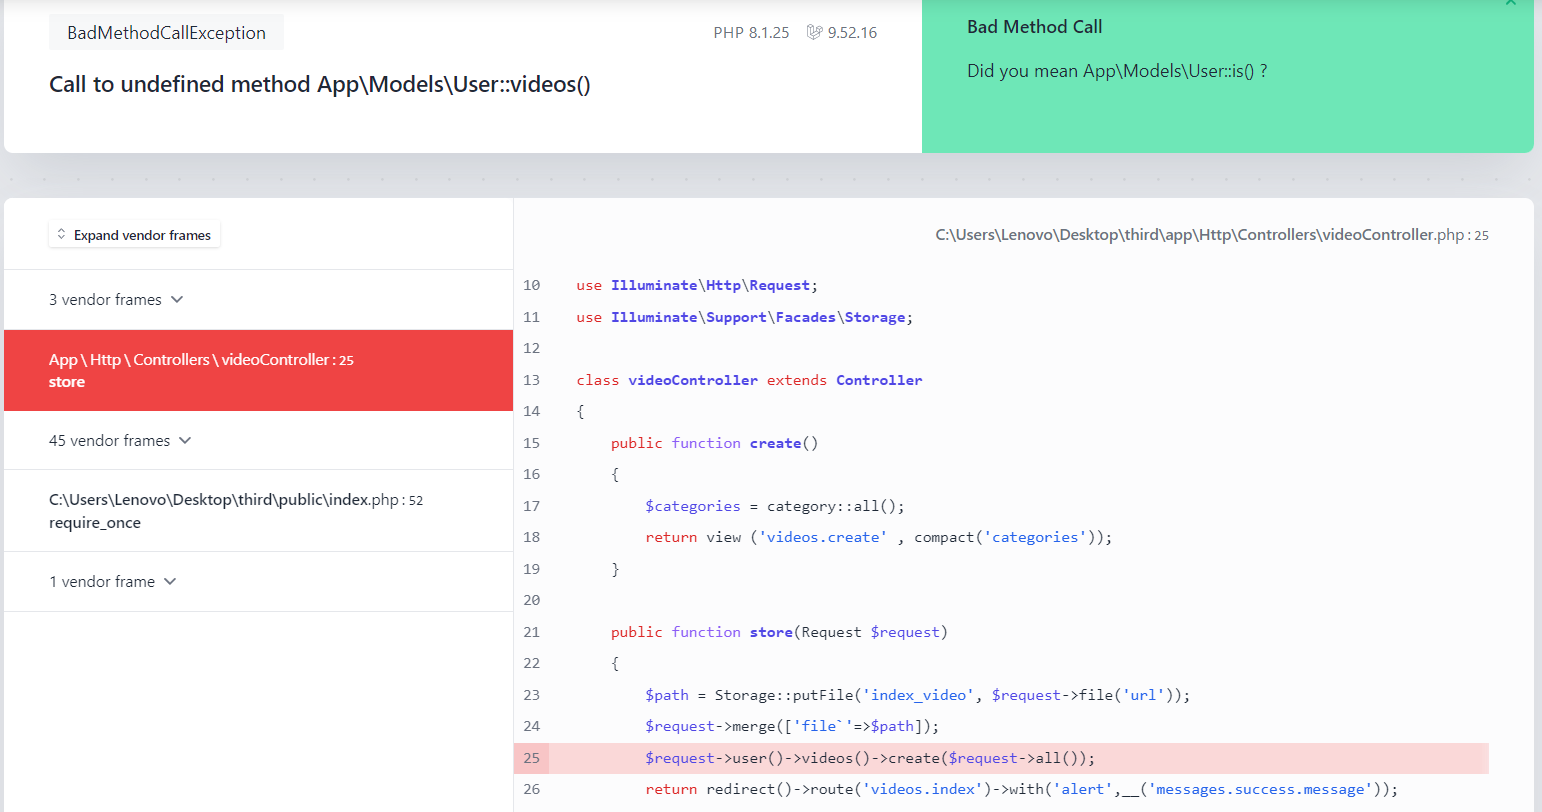Click the use Illuminate\Http\Request code line
The width and height of the screenshot is (1542, 812).
click(697, 285)
